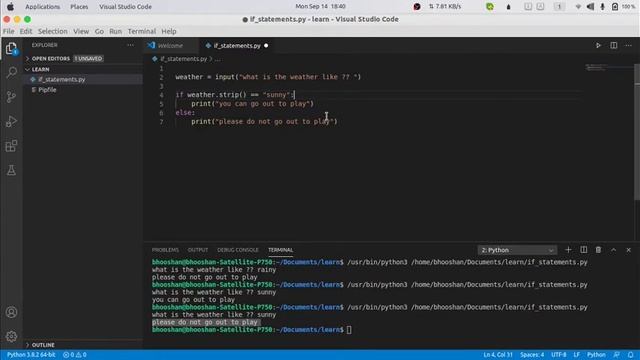Viewport: 640px width, 360px height.
Task: Click the 1 UNSAVED badge
Action: point(89,59)
